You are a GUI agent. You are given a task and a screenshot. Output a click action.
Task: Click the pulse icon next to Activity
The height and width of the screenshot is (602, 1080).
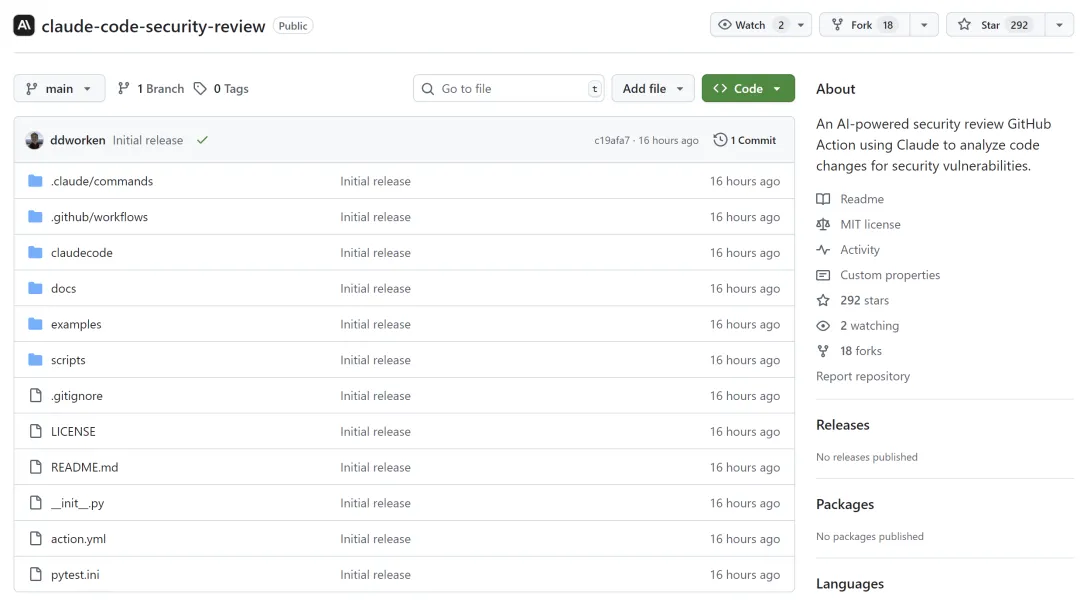pos(823,250)
